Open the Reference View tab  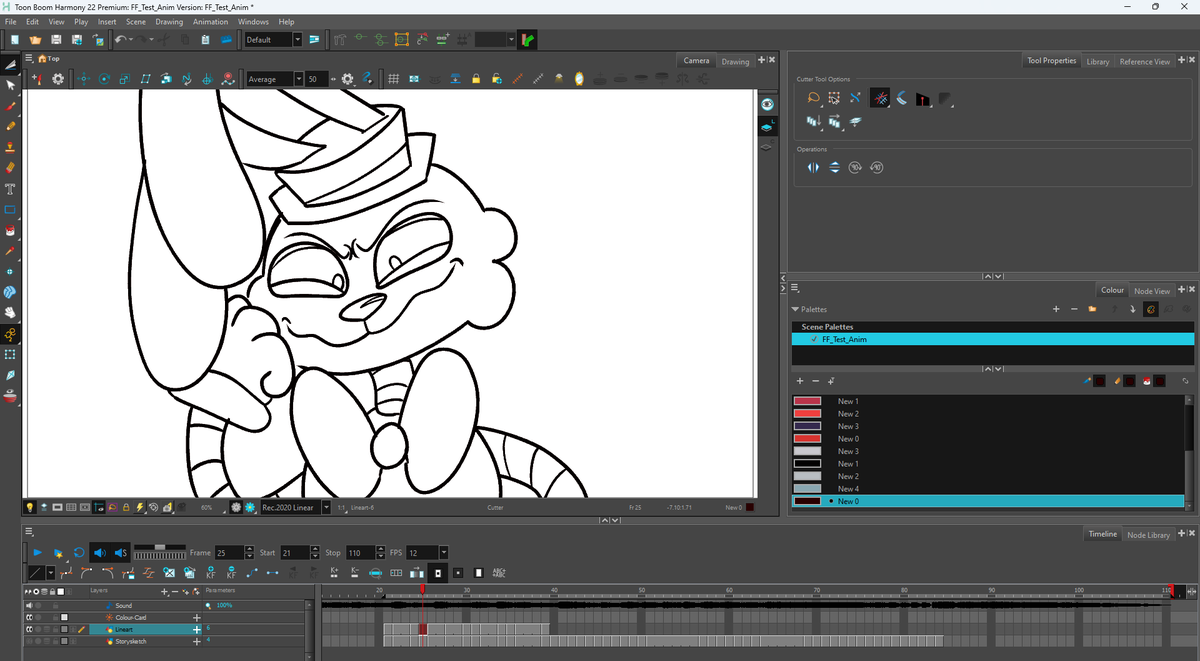pos(1144,61)
